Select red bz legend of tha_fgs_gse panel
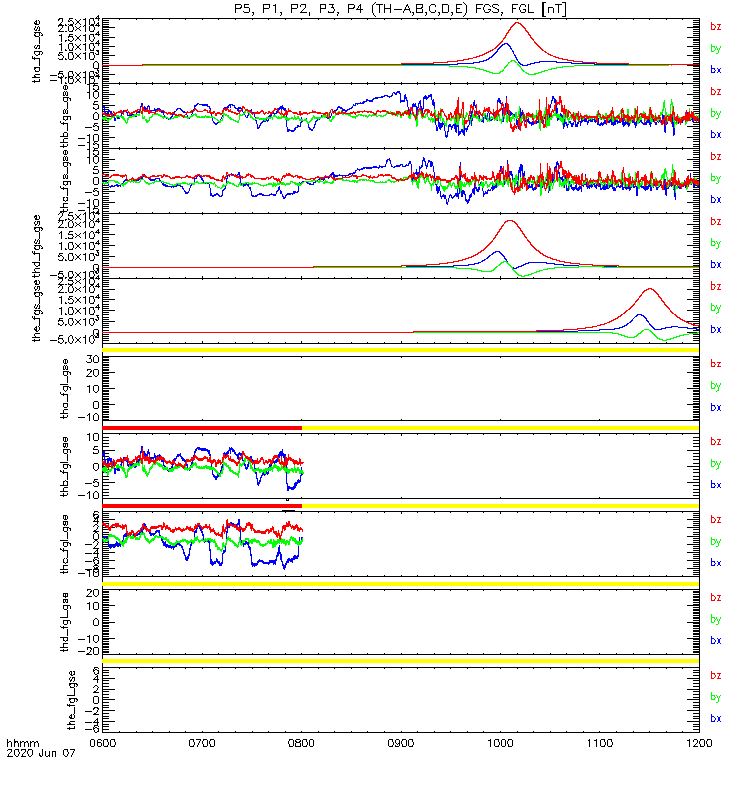This screenshot has height=800, width=750. (716, 27)
